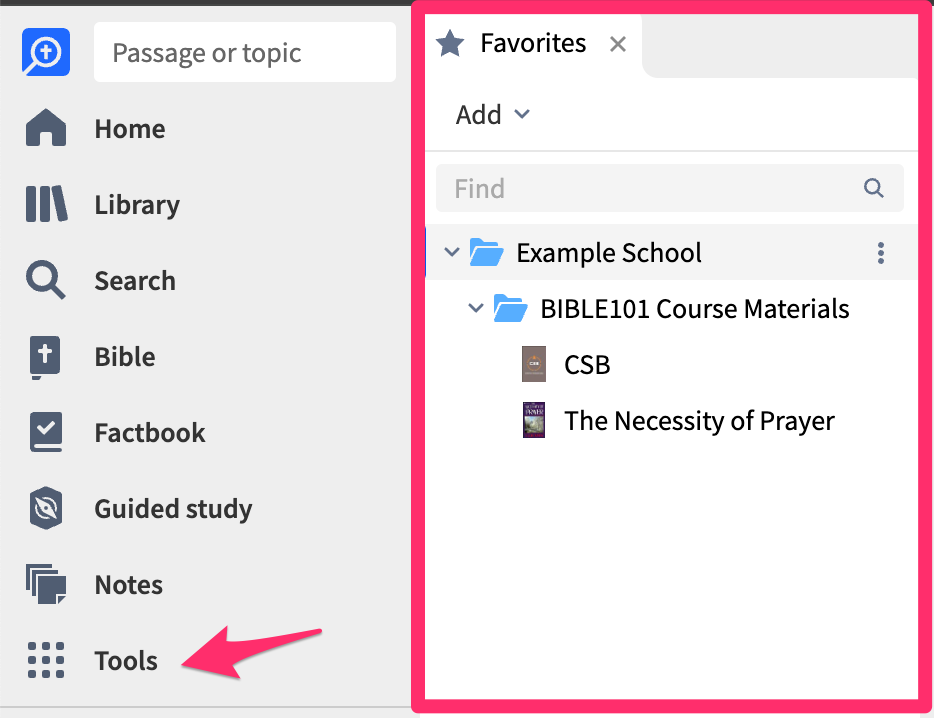Click the star icon on the Favorites tab

[x=450, y=43]
